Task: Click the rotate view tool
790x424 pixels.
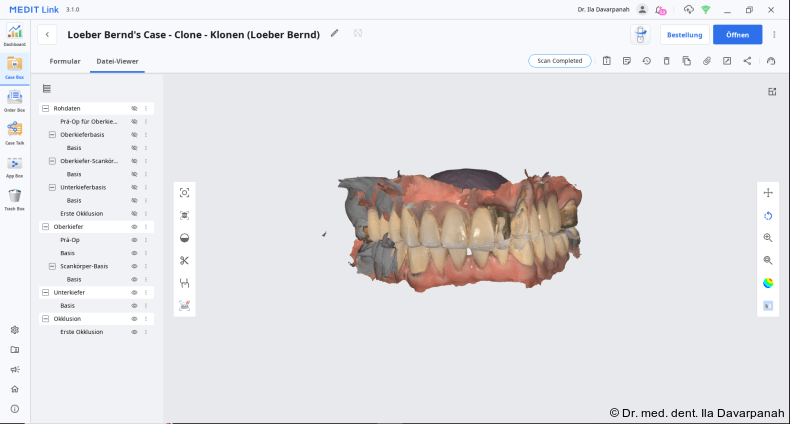Action: pos(768,215)
